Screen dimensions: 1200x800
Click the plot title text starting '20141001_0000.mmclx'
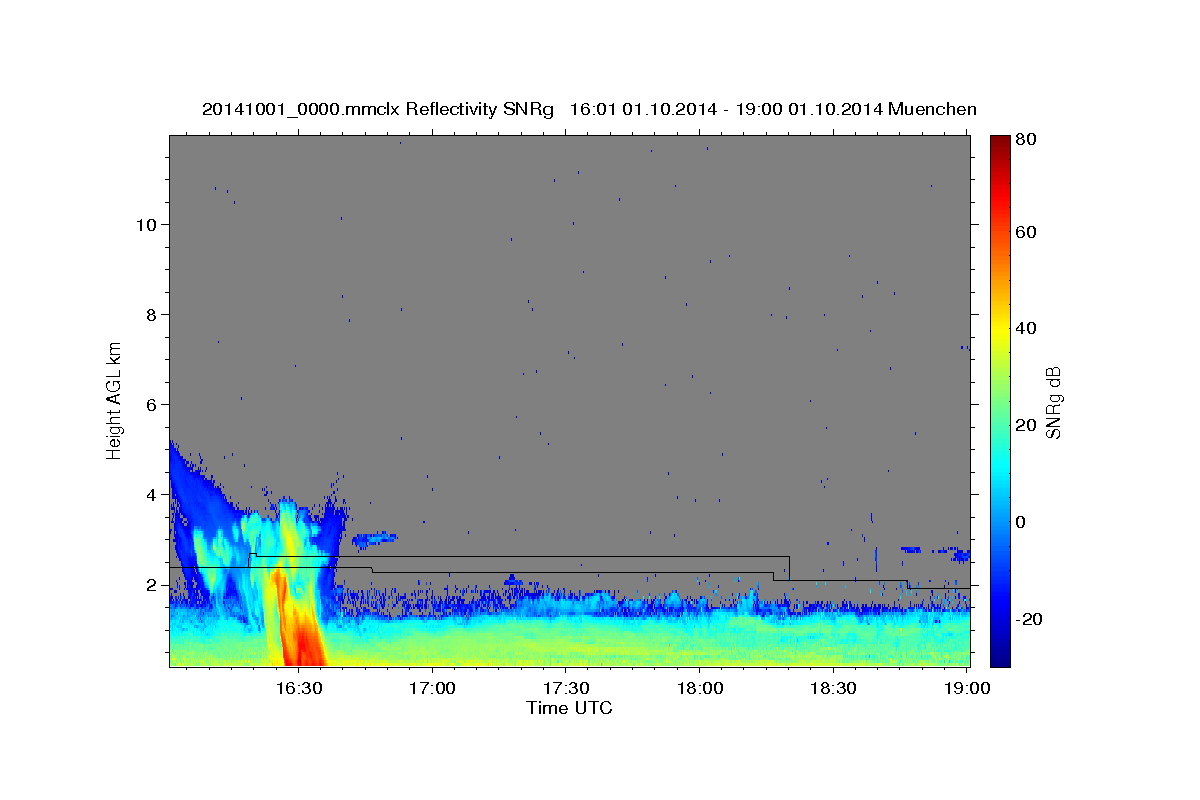click(589, 109)
